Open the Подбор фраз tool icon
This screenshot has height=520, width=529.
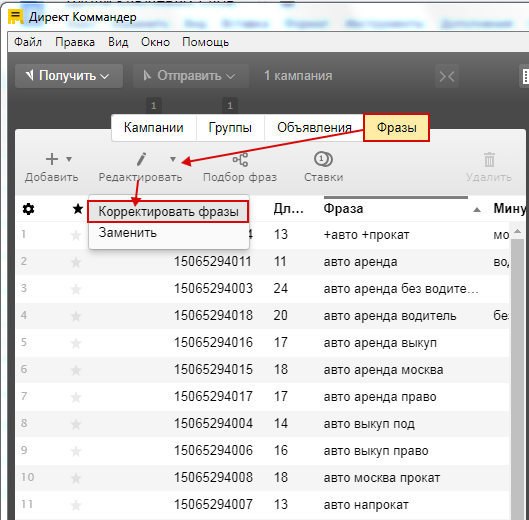pos(241,159)
